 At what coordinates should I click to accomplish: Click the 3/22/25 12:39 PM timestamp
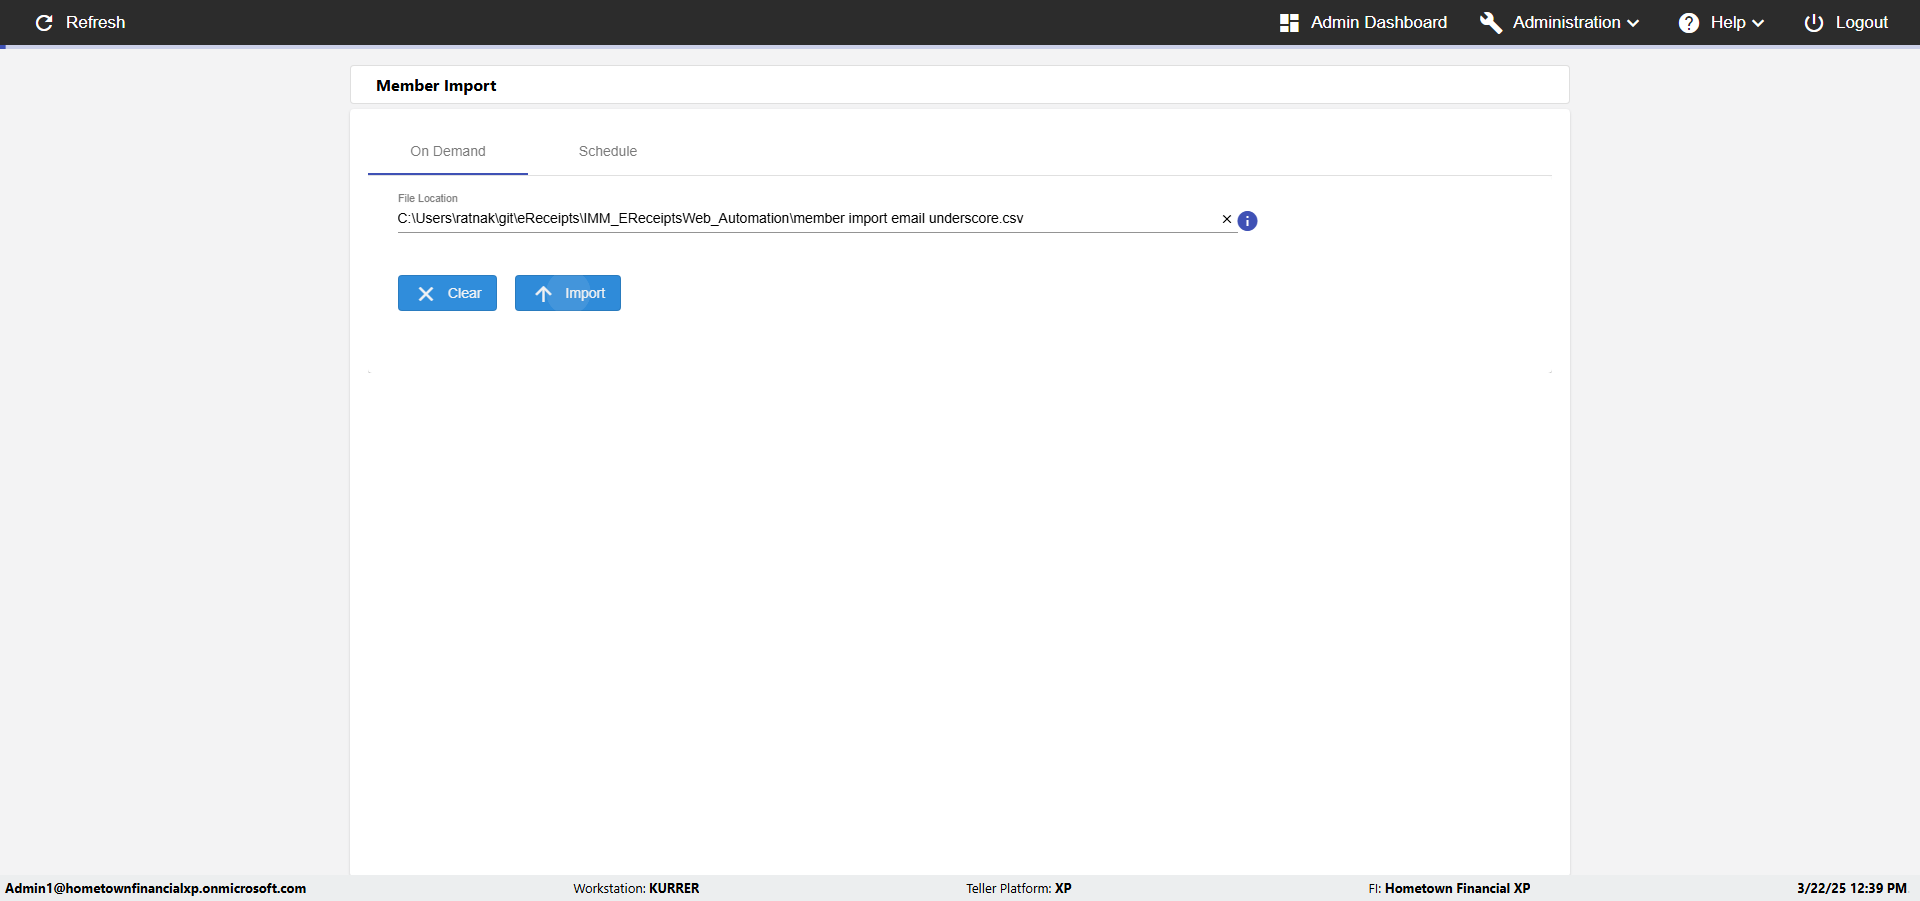click(x=1852, y=888)
